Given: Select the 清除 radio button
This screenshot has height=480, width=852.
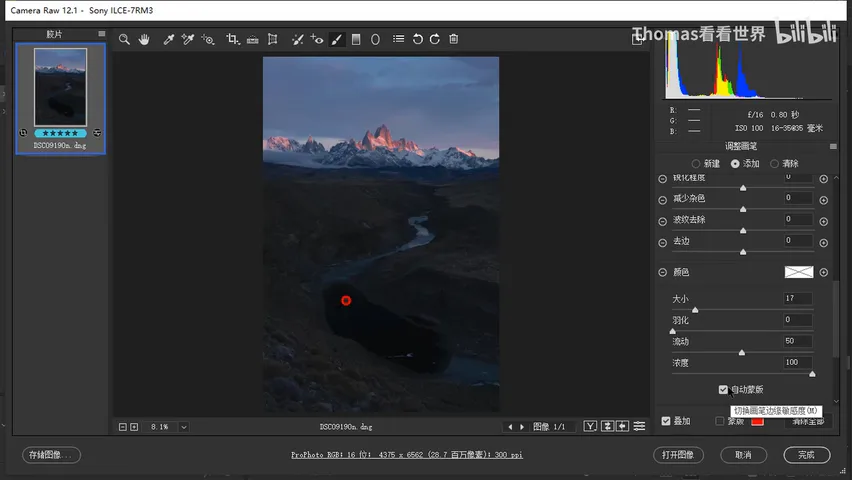Looking at the screenshot, I should point(774,164).
